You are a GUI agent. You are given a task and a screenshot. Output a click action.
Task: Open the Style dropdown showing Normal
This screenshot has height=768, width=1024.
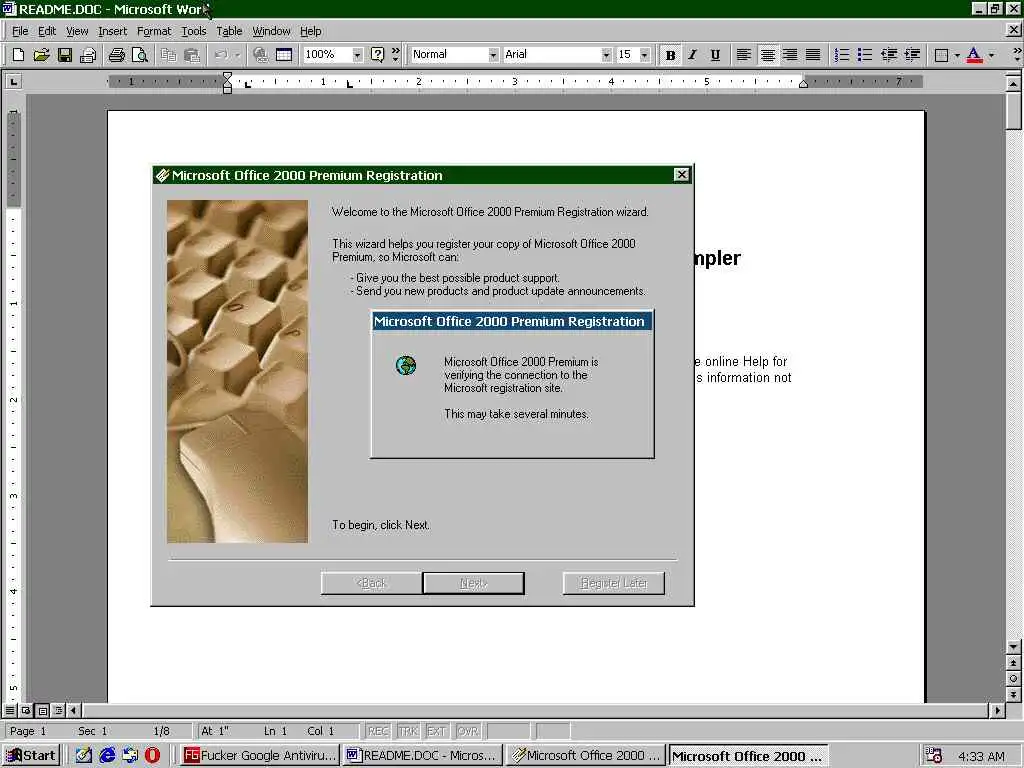(493, 55)
